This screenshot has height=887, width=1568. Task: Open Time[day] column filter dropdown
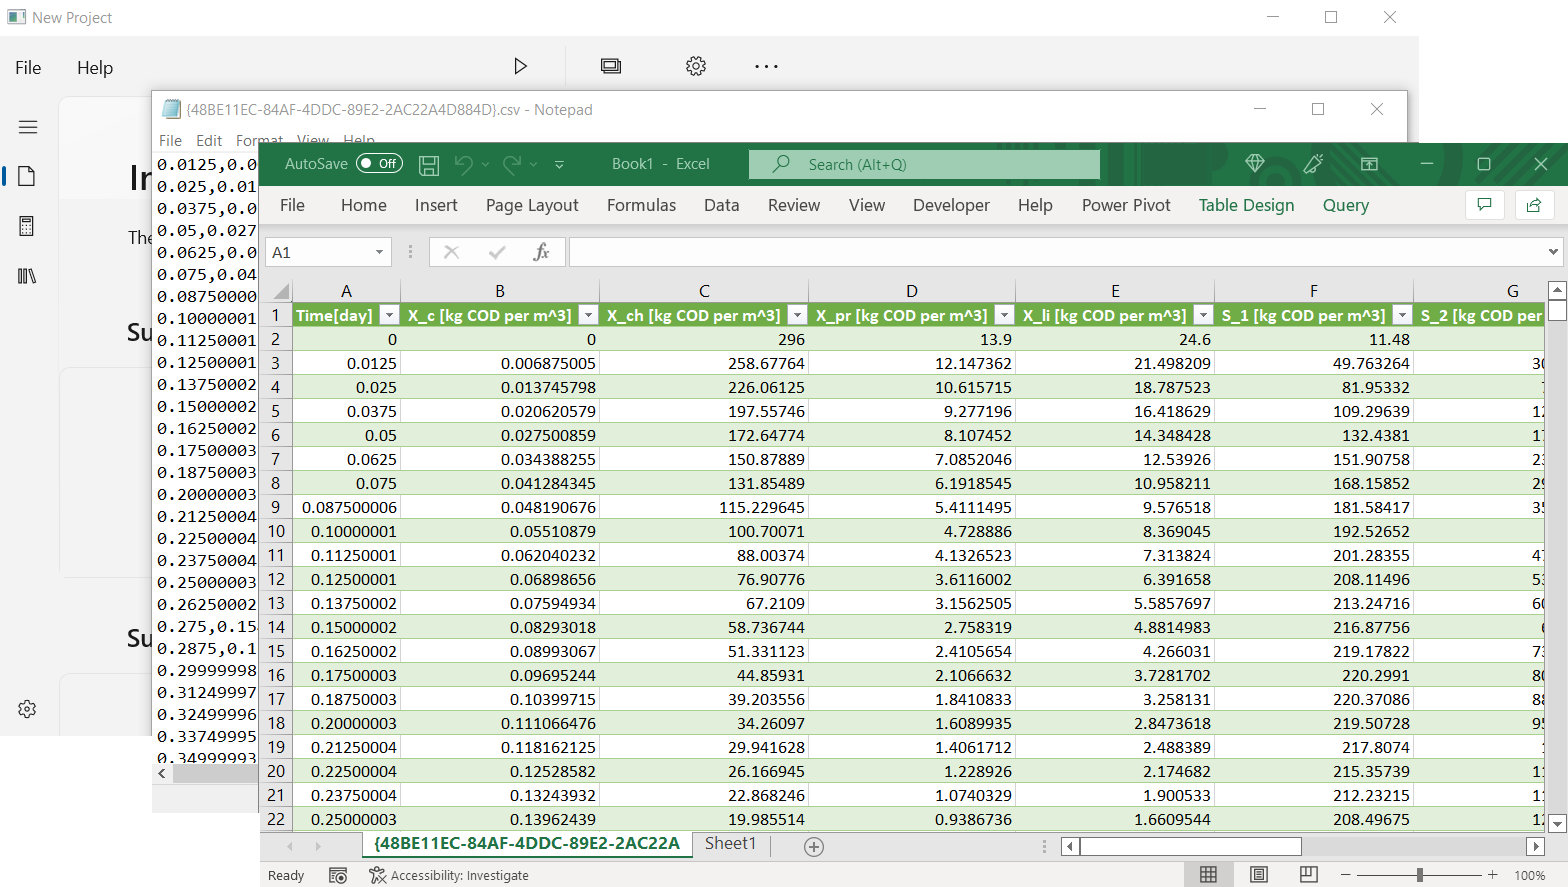pyautogui.click(x=389, y=315)
